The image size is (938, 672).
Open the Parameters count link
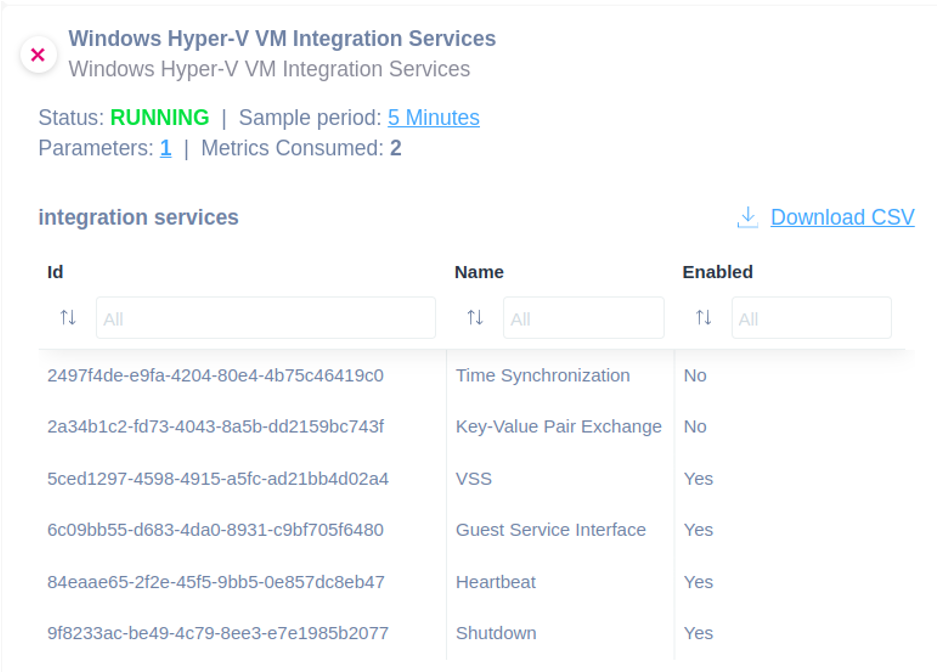pyautogui.click(x=166, y=148)
